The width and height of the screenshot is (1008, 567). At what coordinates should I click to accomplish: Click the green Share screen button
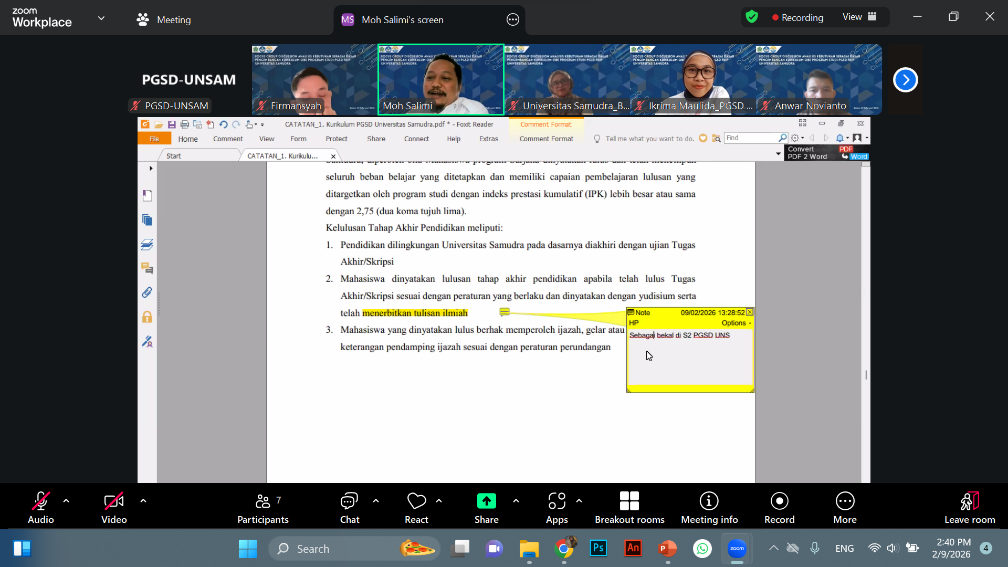pyautogui.click(x=486, y=502)
